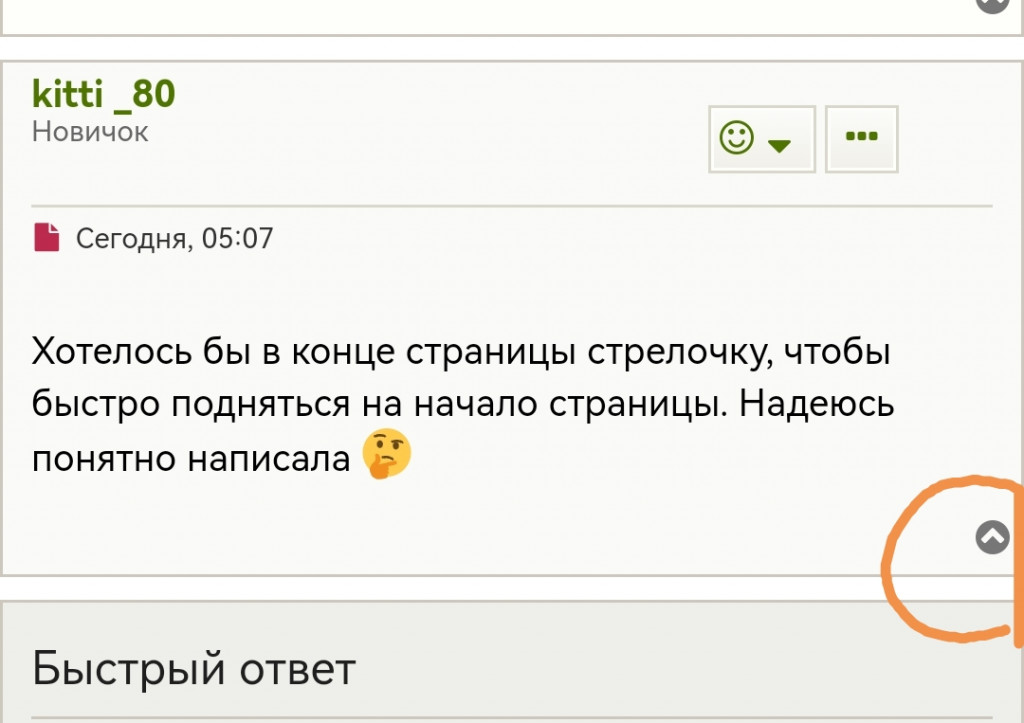Expand the dropdown arrow beside the smiley
The width and height of the screenshot is (1024, 723).
tap(779, 146)
